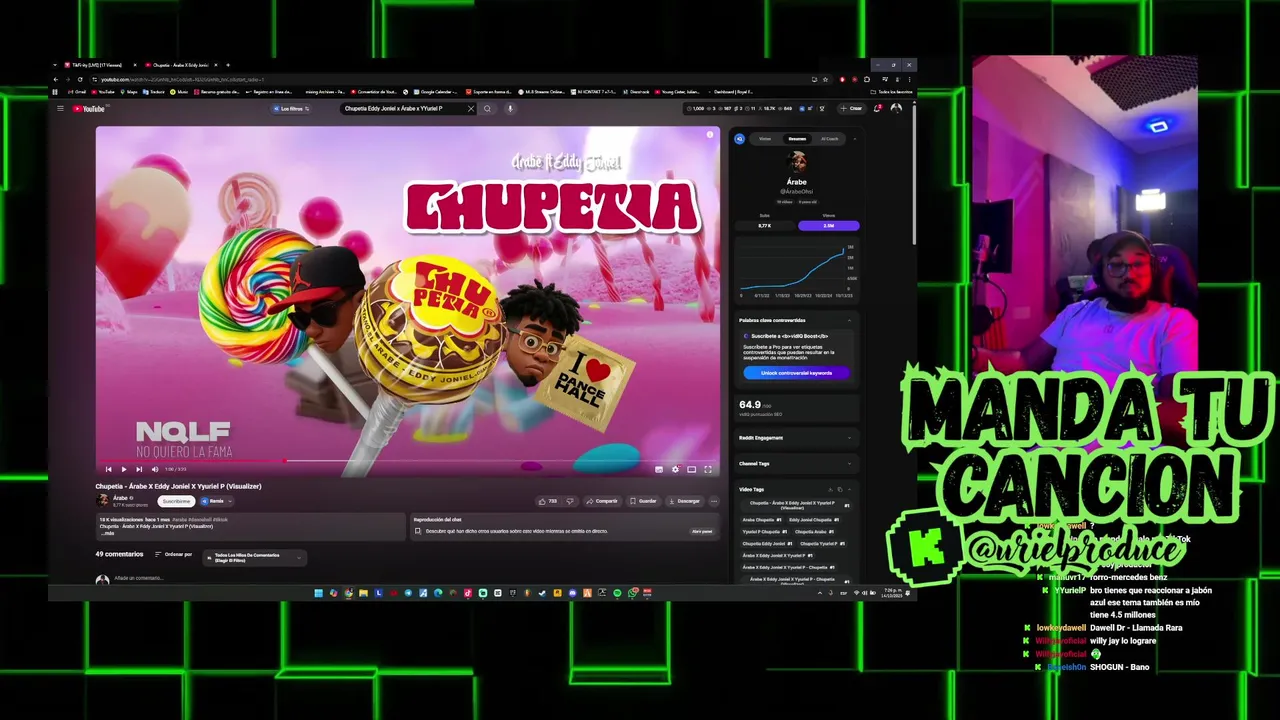1280x720 pixels.
Task: Open YouTube notifications bell
Action: pyautogui.click(x=878, y=108)
